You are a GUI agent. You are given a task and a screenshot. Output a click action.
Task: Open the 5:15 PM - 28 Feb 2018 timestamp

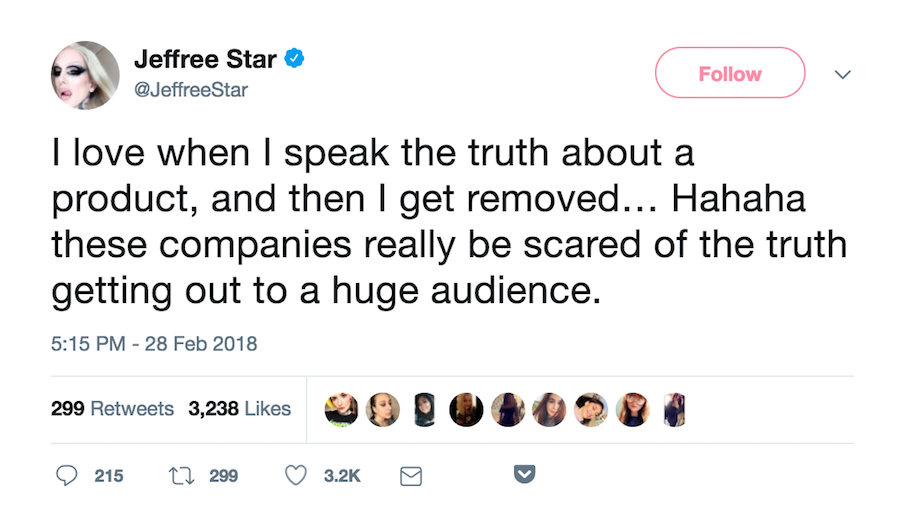(x=154, y=344)
